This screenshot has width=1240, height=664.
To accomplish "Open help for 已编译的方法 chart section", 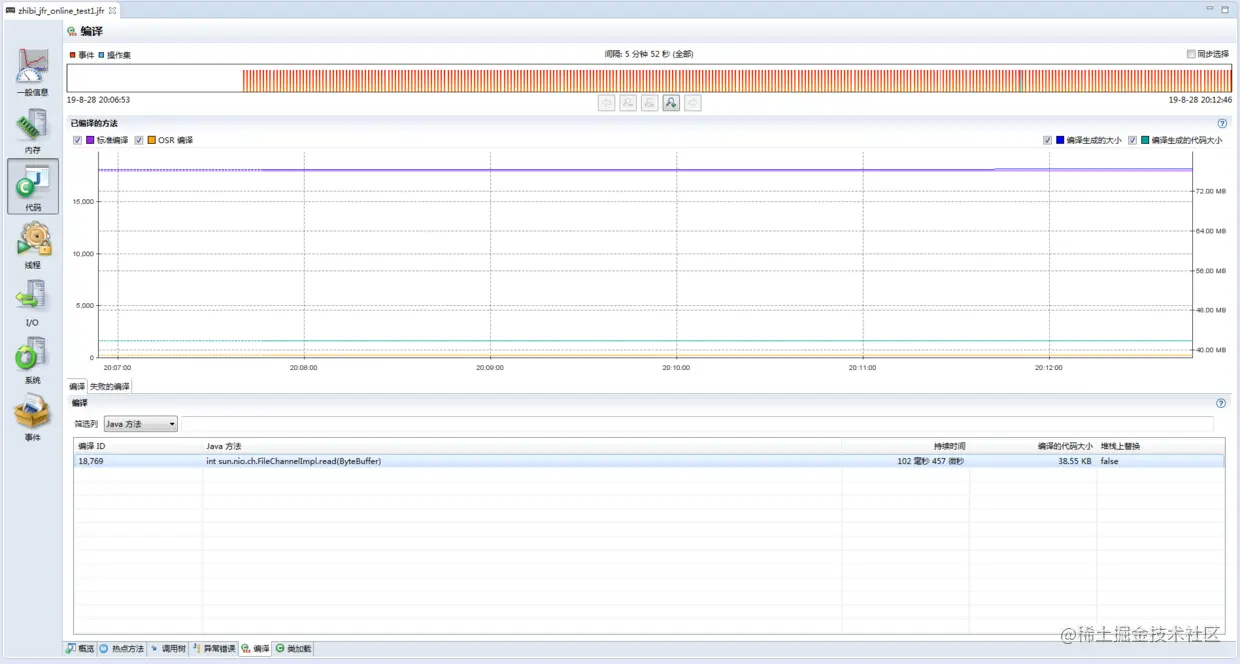I will click(1222, 123).
